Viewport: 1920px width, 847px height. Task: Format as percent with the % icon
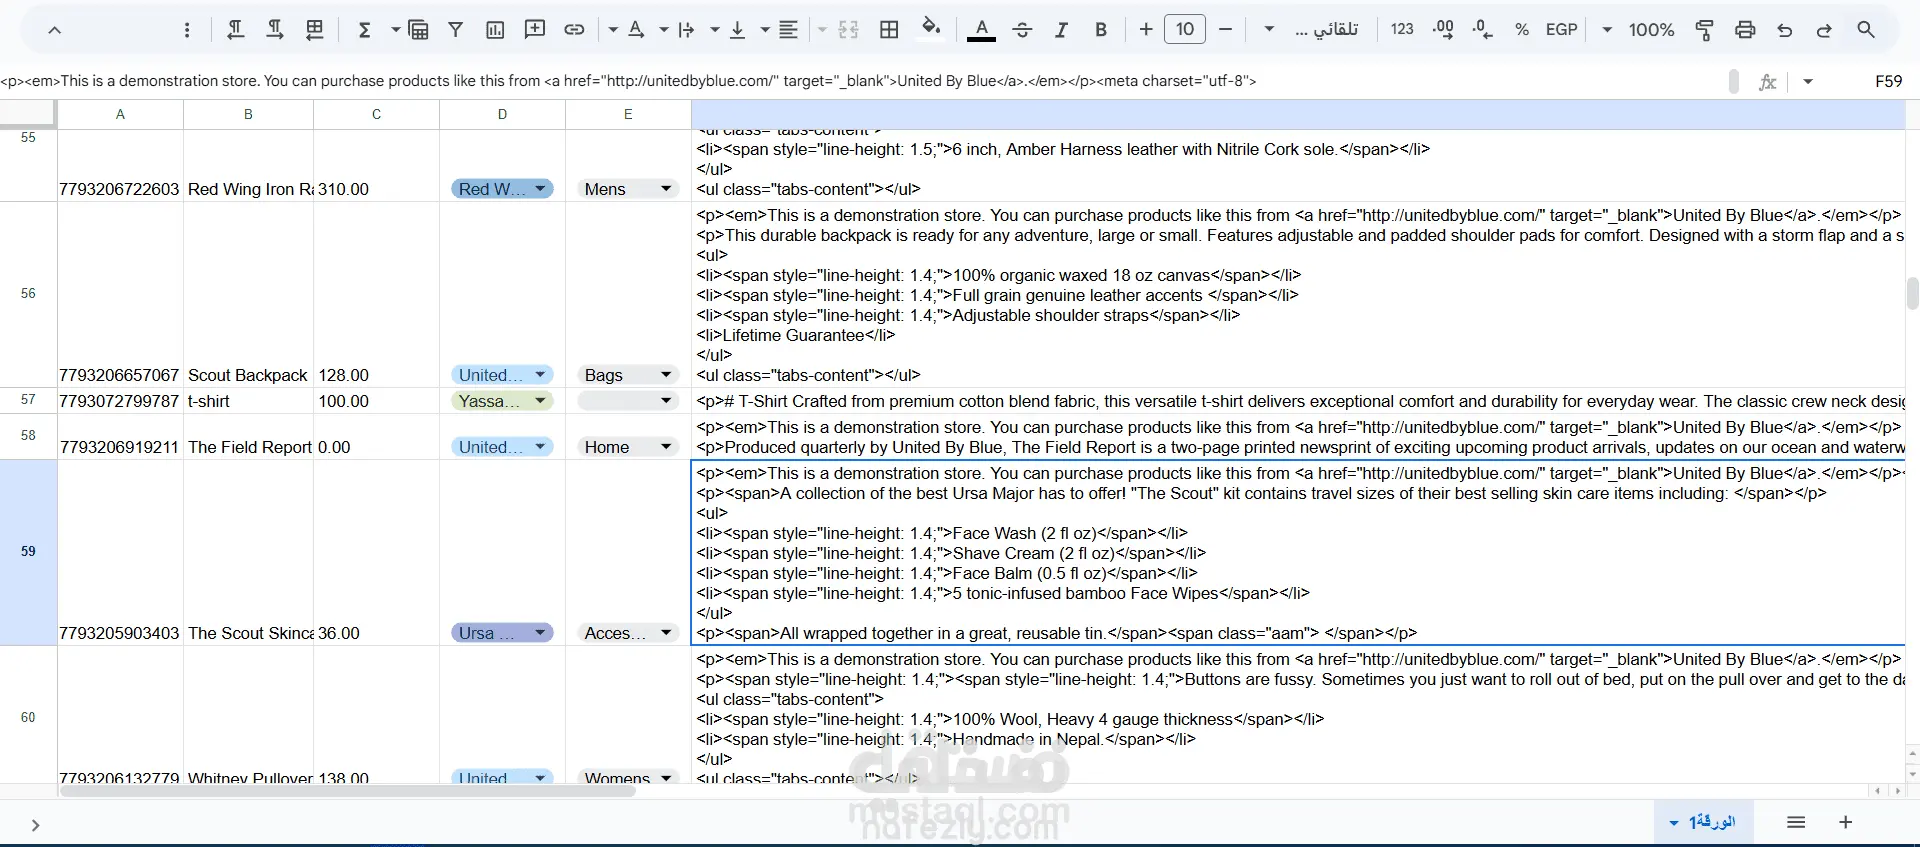click(1522, 30)
